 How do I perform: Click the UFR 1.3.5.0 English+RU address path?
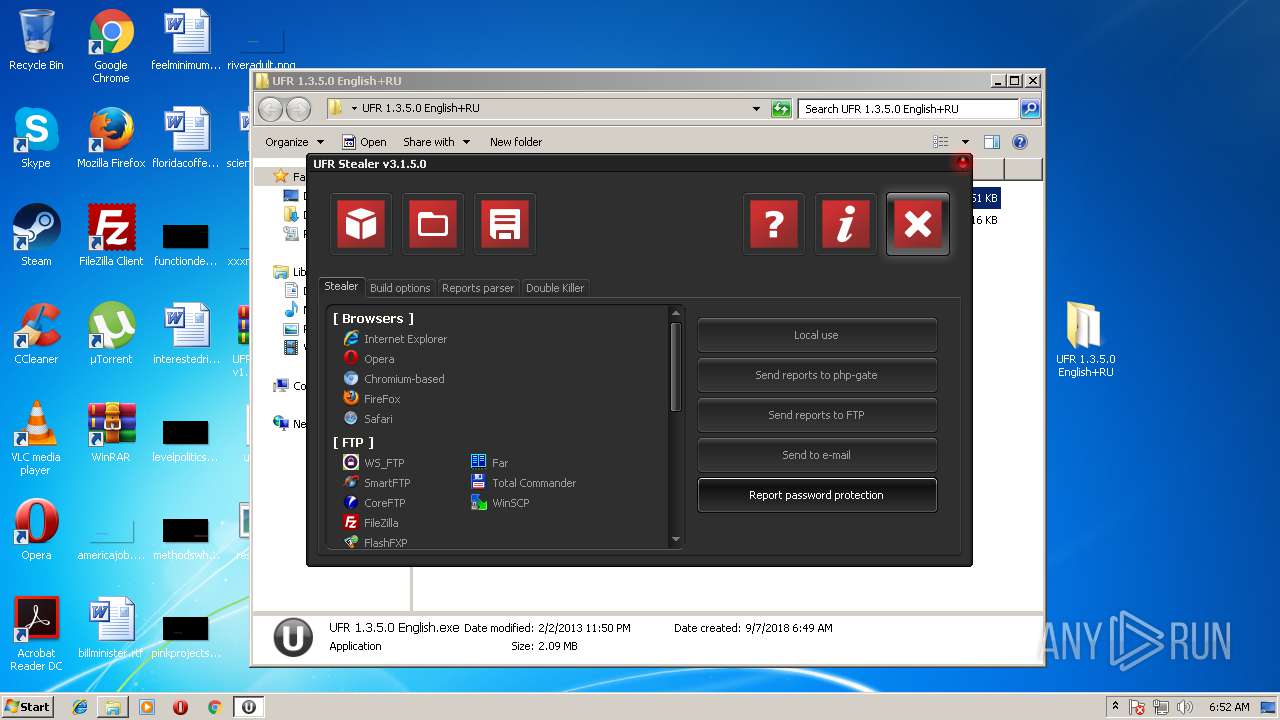pyautogui.click(x=420, y=108)
